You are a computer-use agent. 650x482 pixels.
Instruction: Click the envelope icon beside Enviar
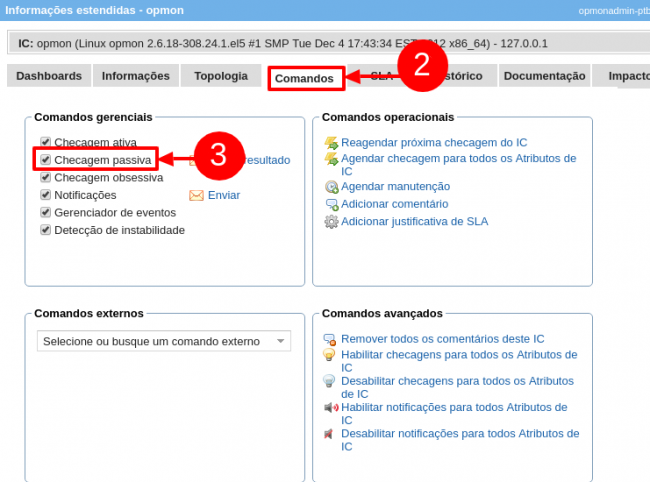196,195
